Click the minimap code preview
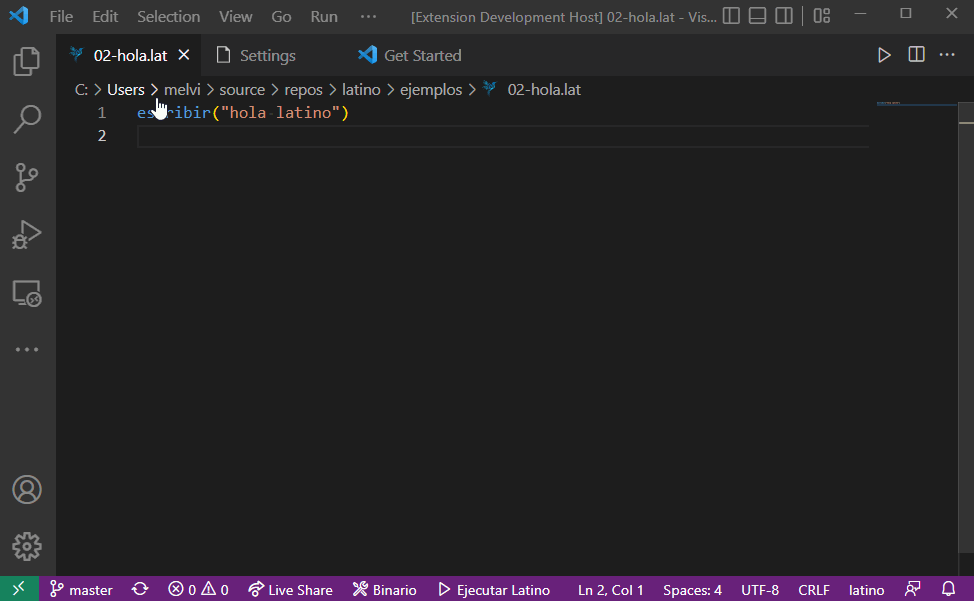 pos(916,104)
